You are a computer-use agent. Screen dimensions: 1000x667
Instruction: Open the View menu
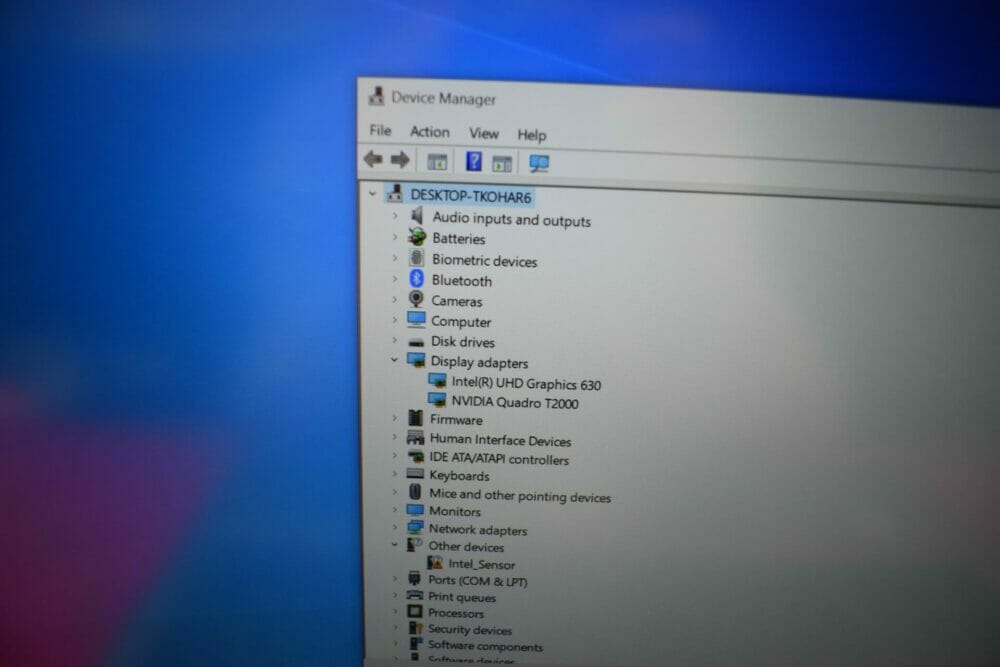click(x=483, y=133)
